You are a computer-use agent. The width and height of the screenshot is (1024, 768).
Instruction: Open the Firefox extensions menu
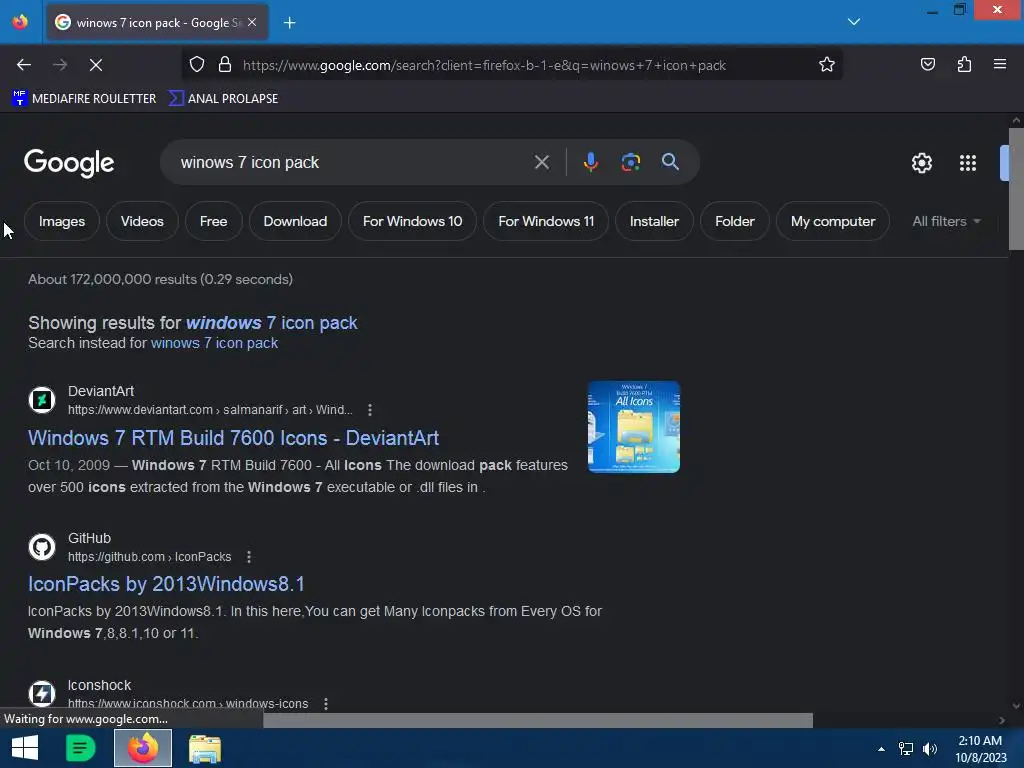[x=964, y=64]
